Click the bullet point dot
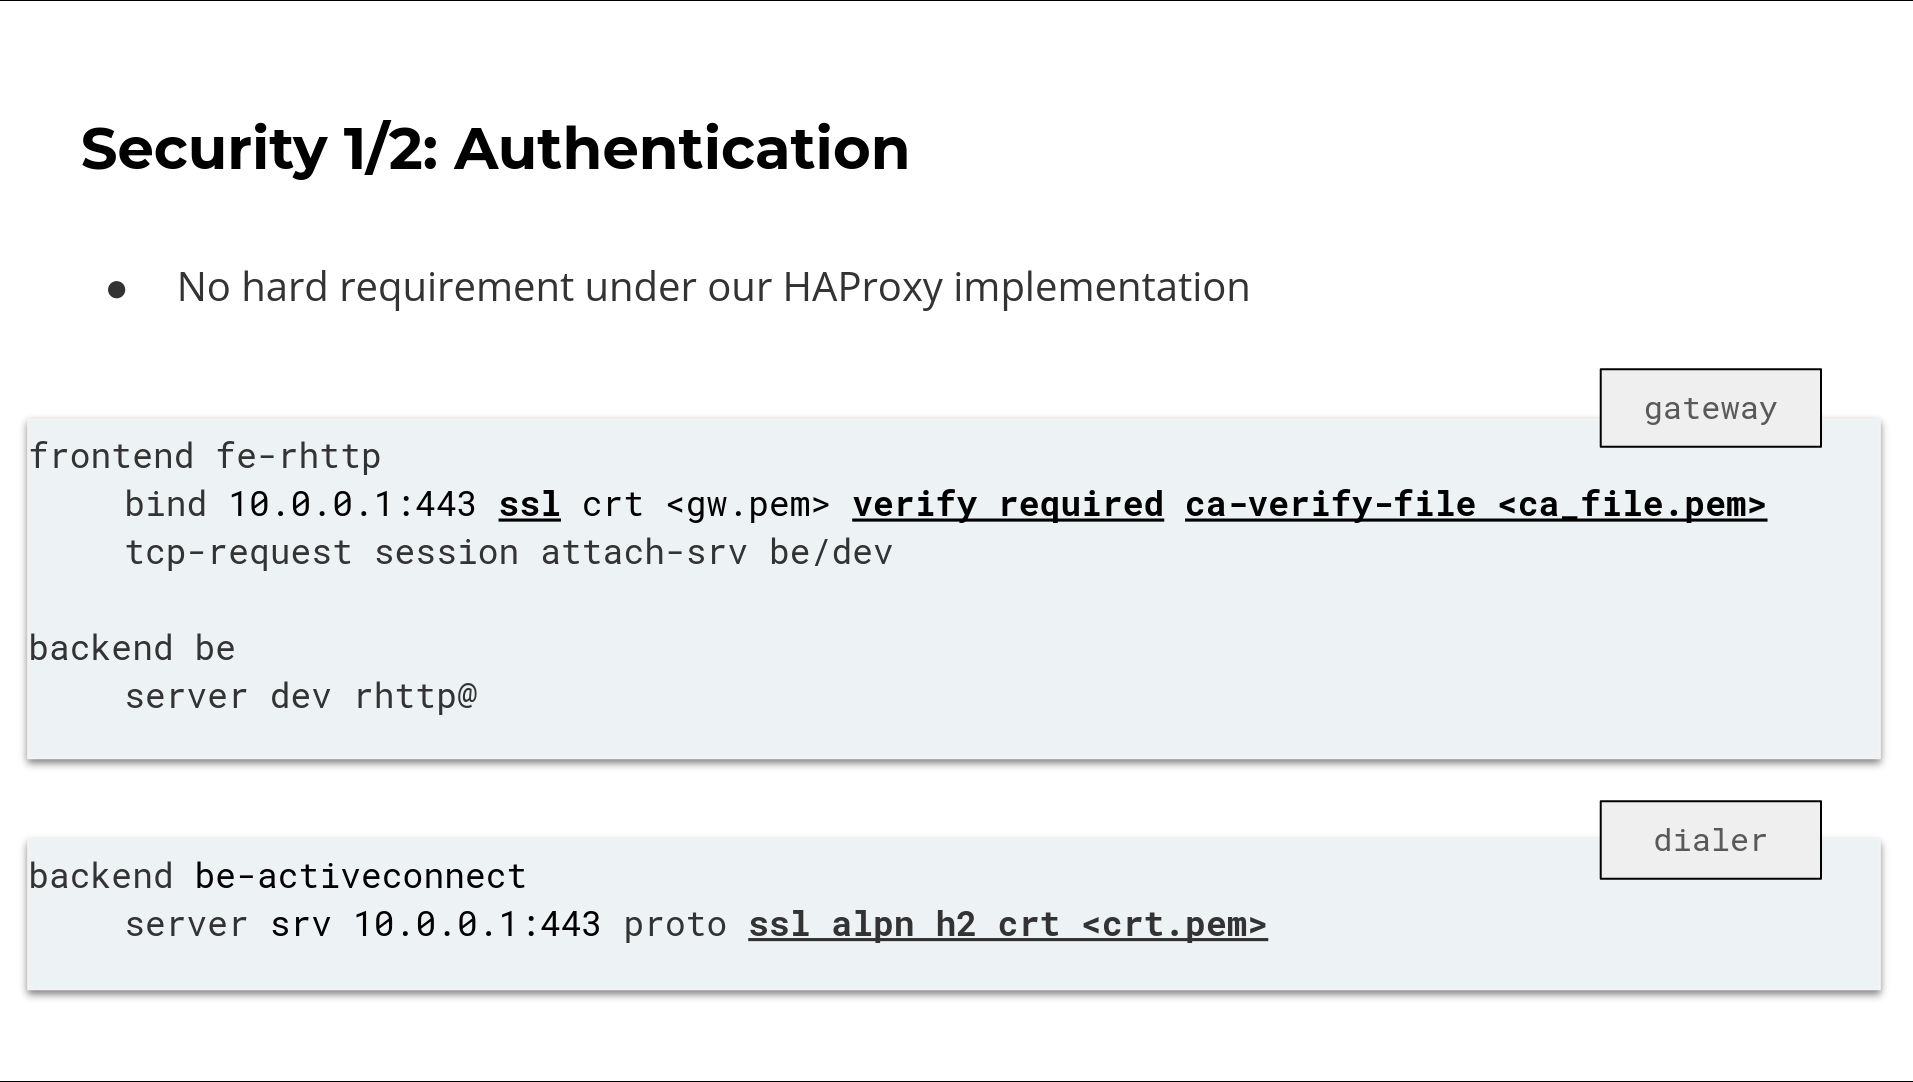Viewport: 1913px width, 1082px height. 117,290
